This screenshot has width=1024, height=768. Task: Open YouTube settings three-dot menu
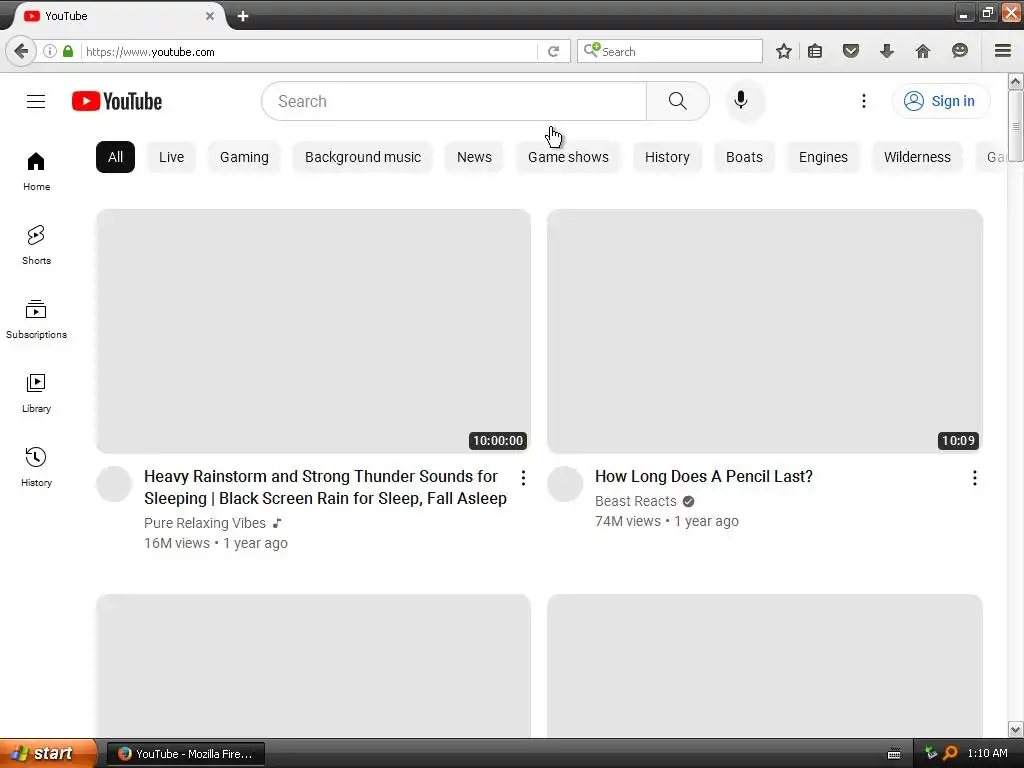(x=863, y=101)
